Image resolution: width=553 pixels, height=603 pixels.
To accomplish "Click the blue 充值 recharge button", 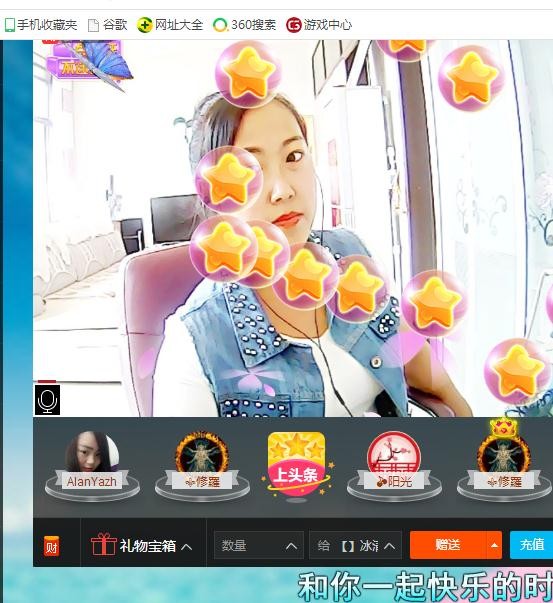I will (x=531, y=545).
